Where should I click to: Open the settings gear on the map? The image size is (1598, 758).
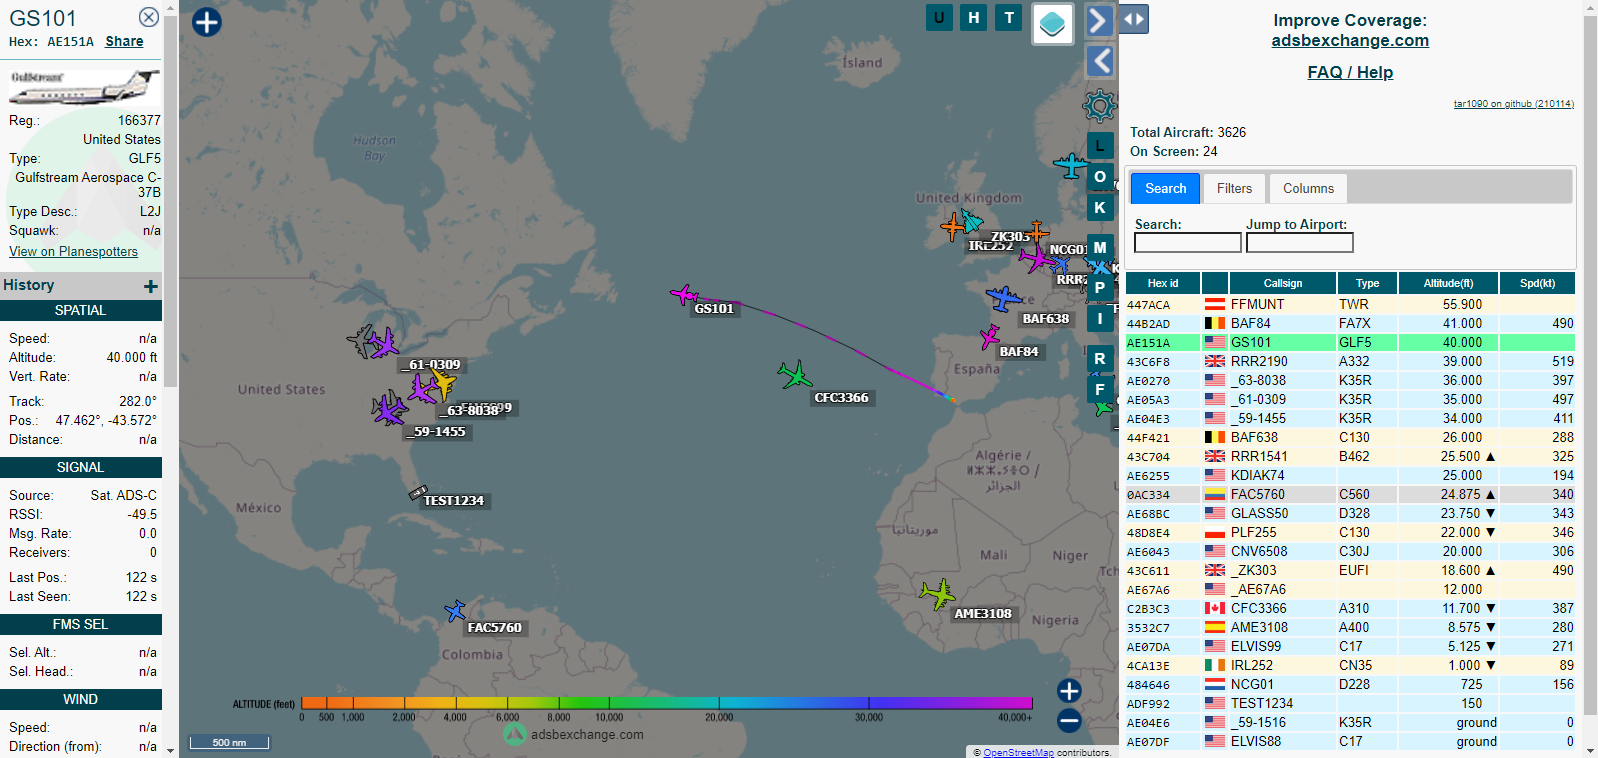(x=1099, y=105)
